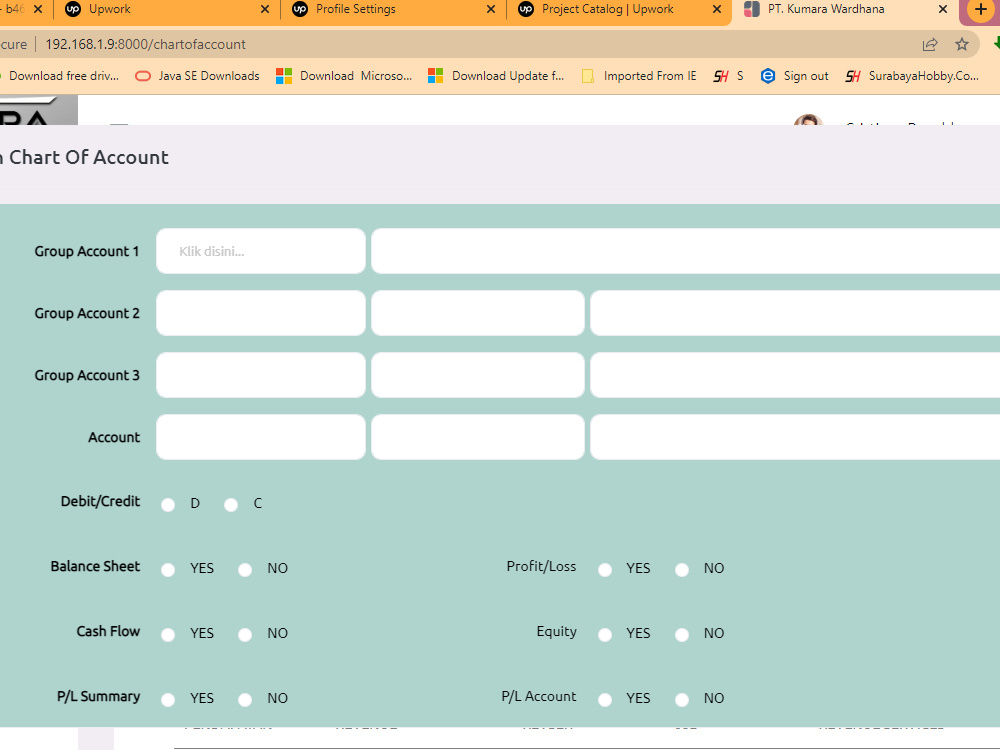The width and height of the screenshot is (1000, 750).
Task: Select Credit (C) radio button
Action: click(231, 505)
